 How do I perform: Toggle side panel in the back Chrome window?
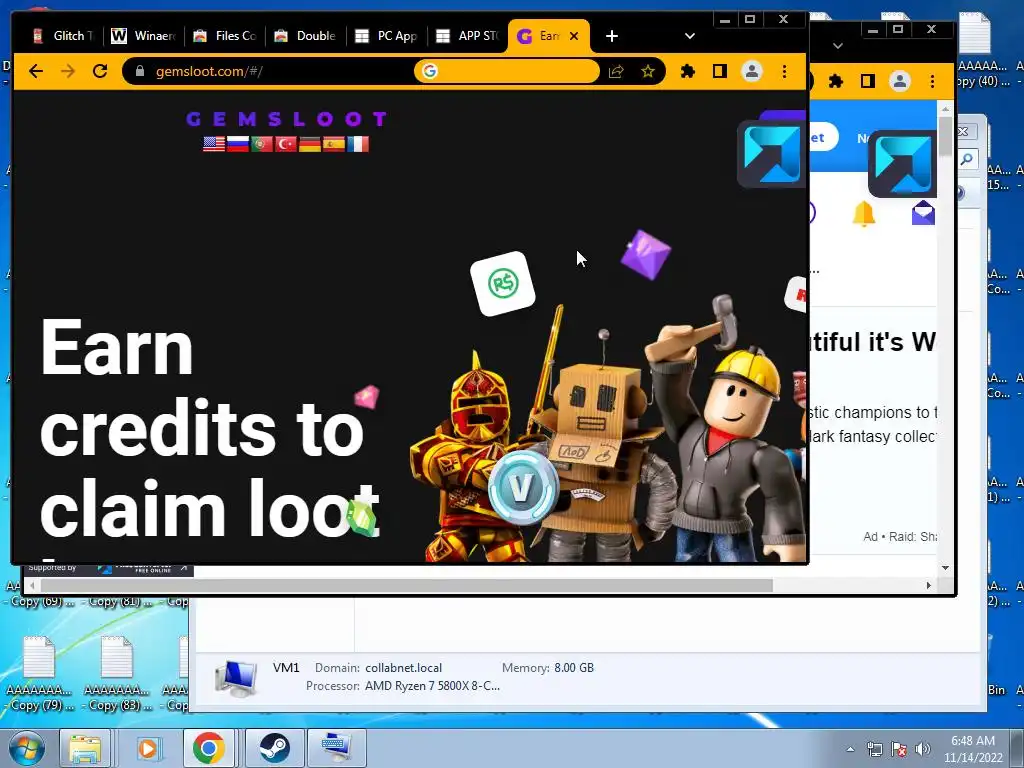[868, 81]
